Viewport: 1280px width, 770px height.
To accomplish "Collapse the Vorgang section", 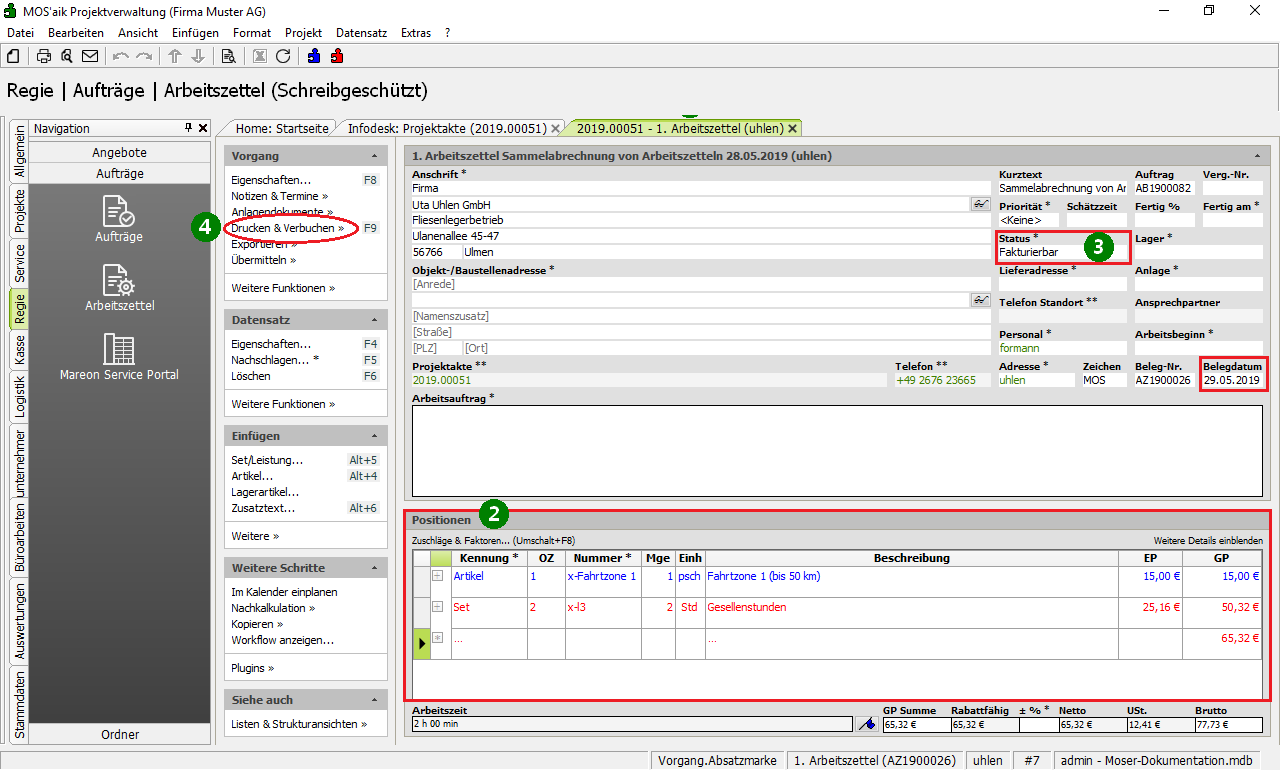I will [374, 157].
